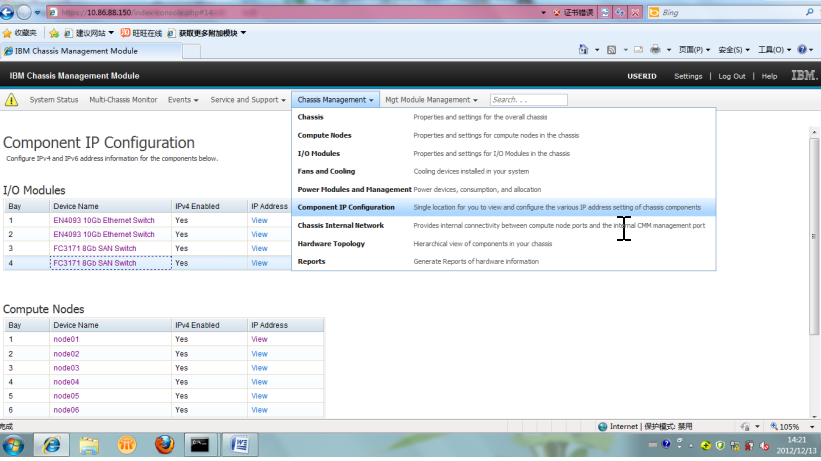Open Windows Explorer folder on taskbar
The height and width of the screenshot is (461, 821).
pyautogui.click(x=89, y=445)
